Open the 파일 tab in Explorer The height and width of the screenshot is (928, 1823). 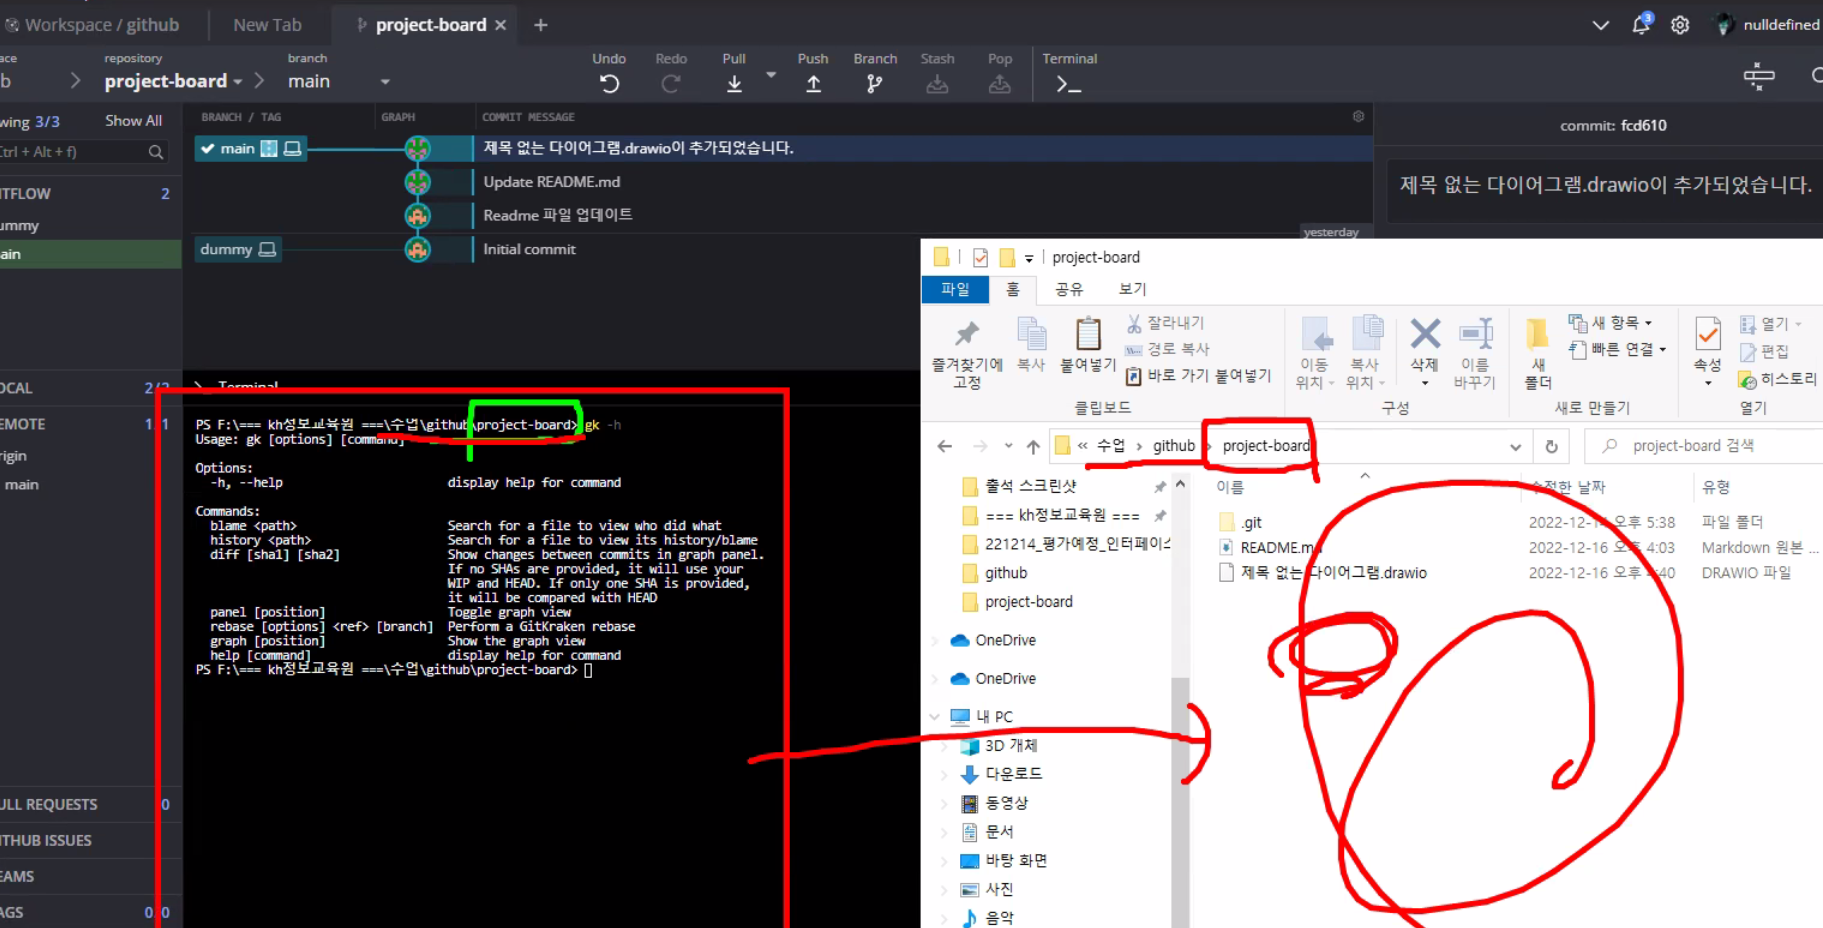click(x=955, y=289)
